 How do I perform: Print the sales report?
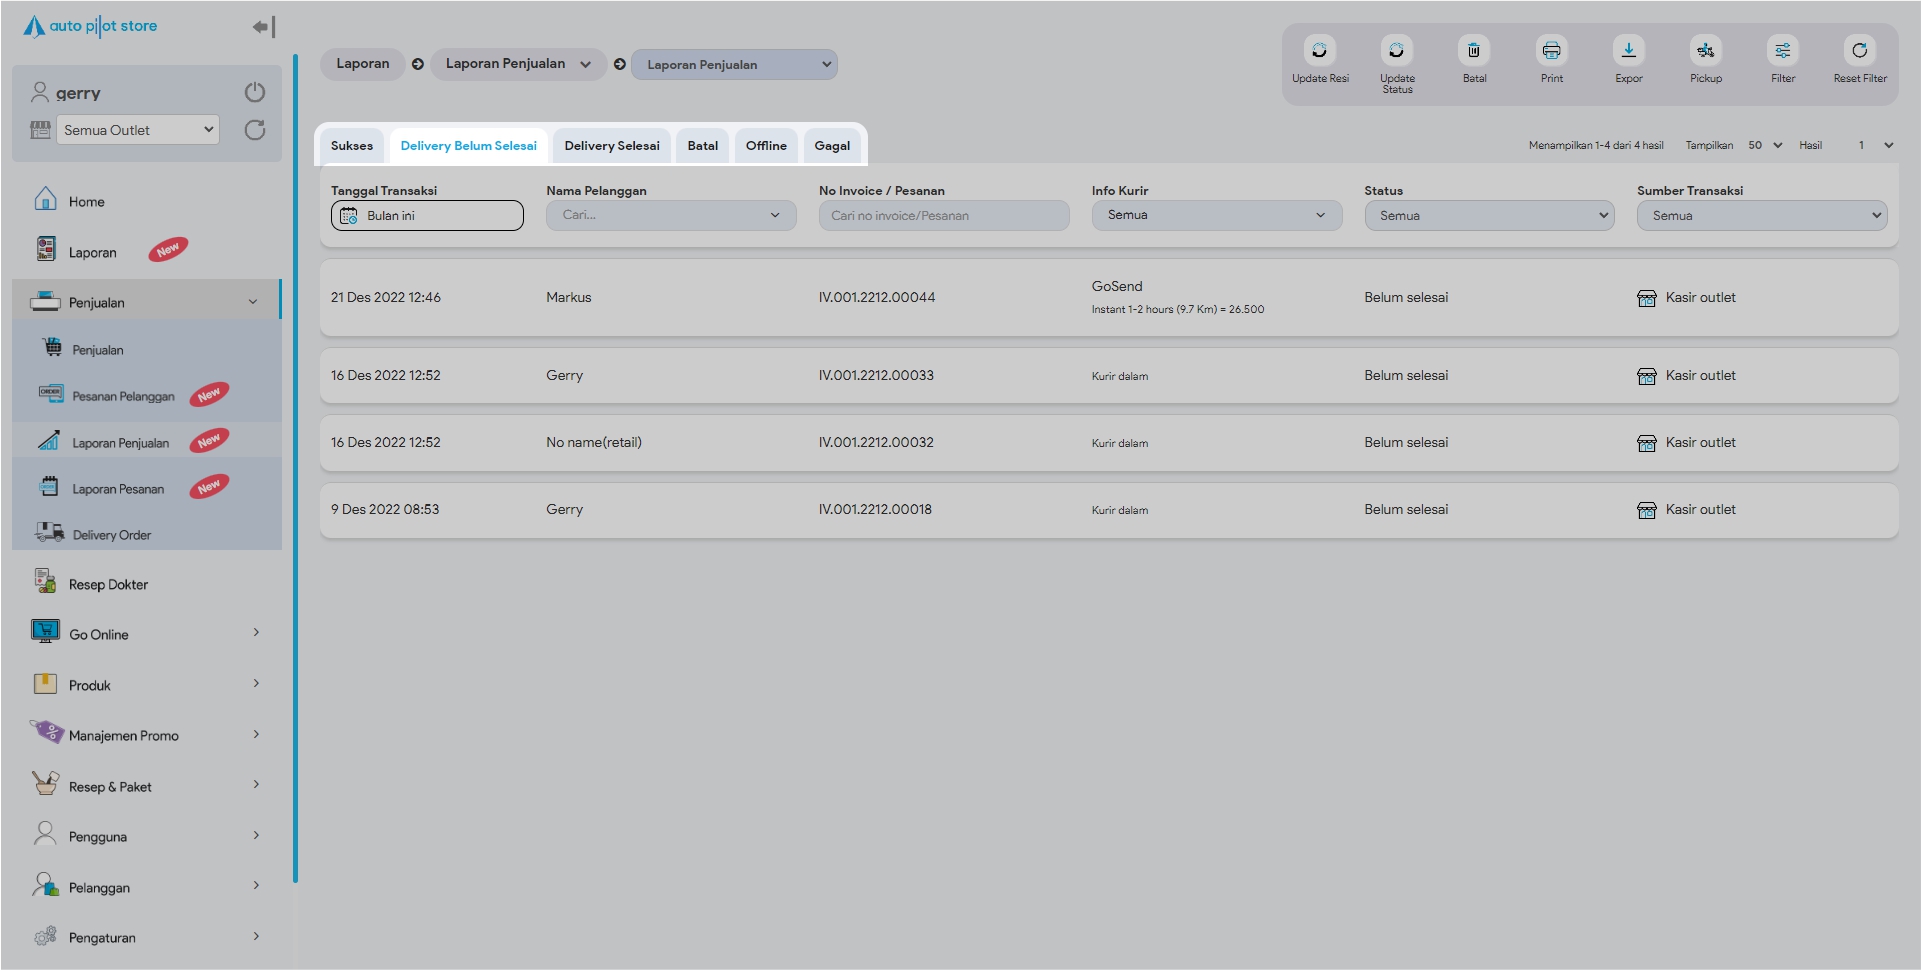click(1551, 51)
